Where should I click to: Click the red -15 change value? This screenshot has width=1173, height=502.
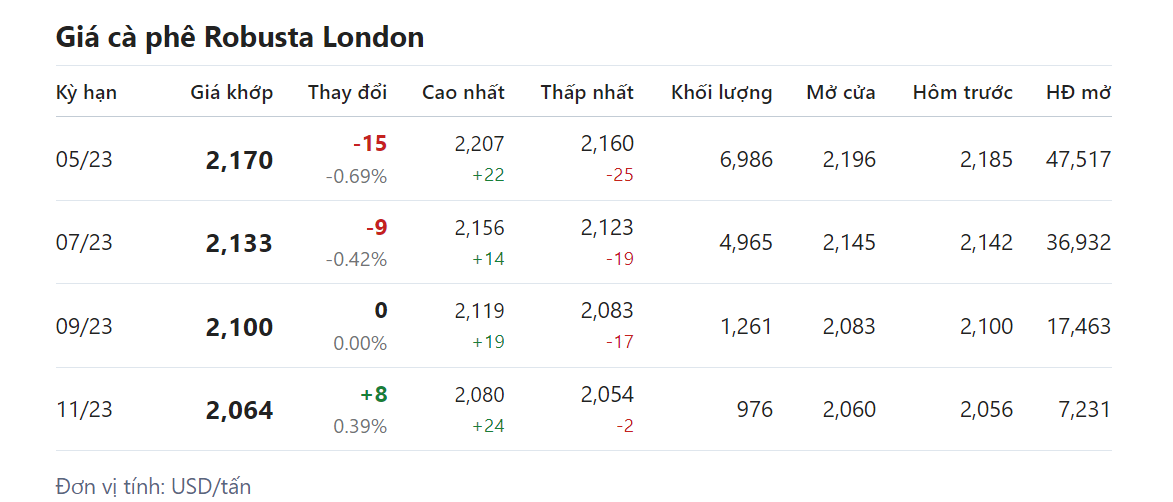coord(369,144)
